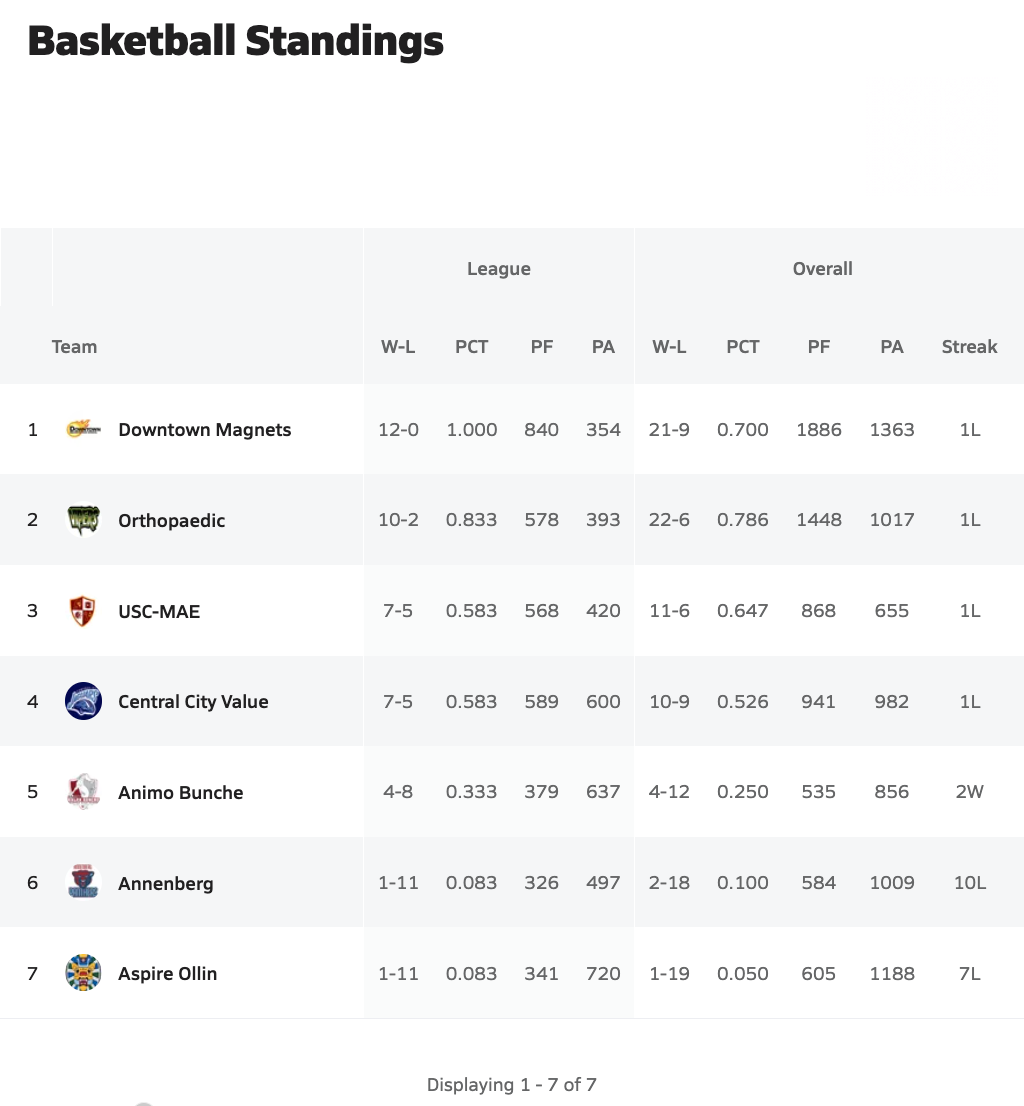The image size is (1024, 1106).
Task: Select the Central City Value team name
Action: click(x=193, y=702)
